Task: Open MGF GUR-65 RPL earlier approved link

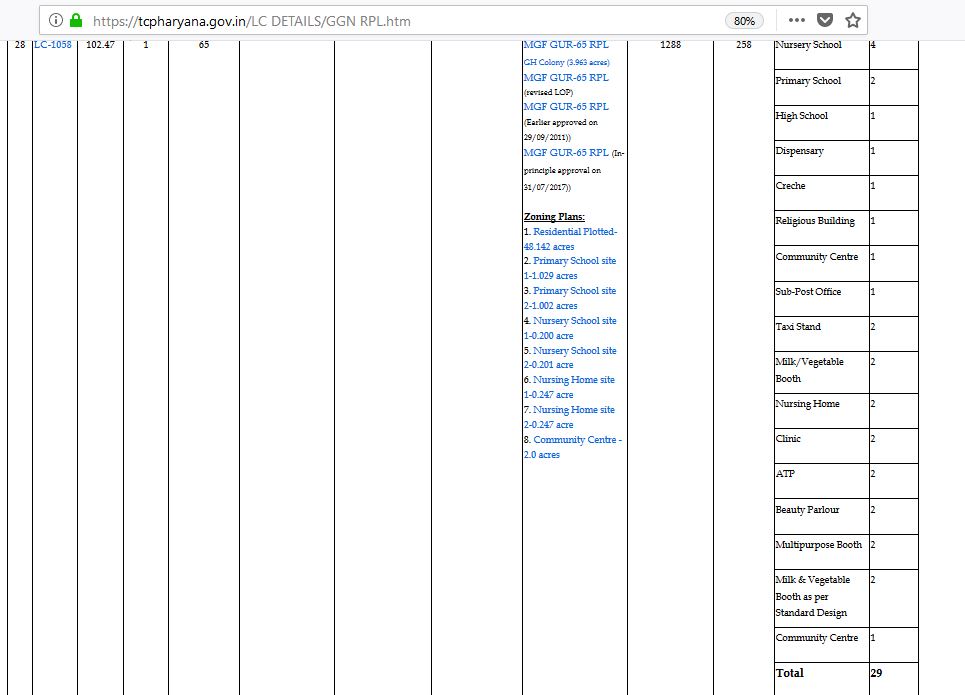Action: click(566, 106)
